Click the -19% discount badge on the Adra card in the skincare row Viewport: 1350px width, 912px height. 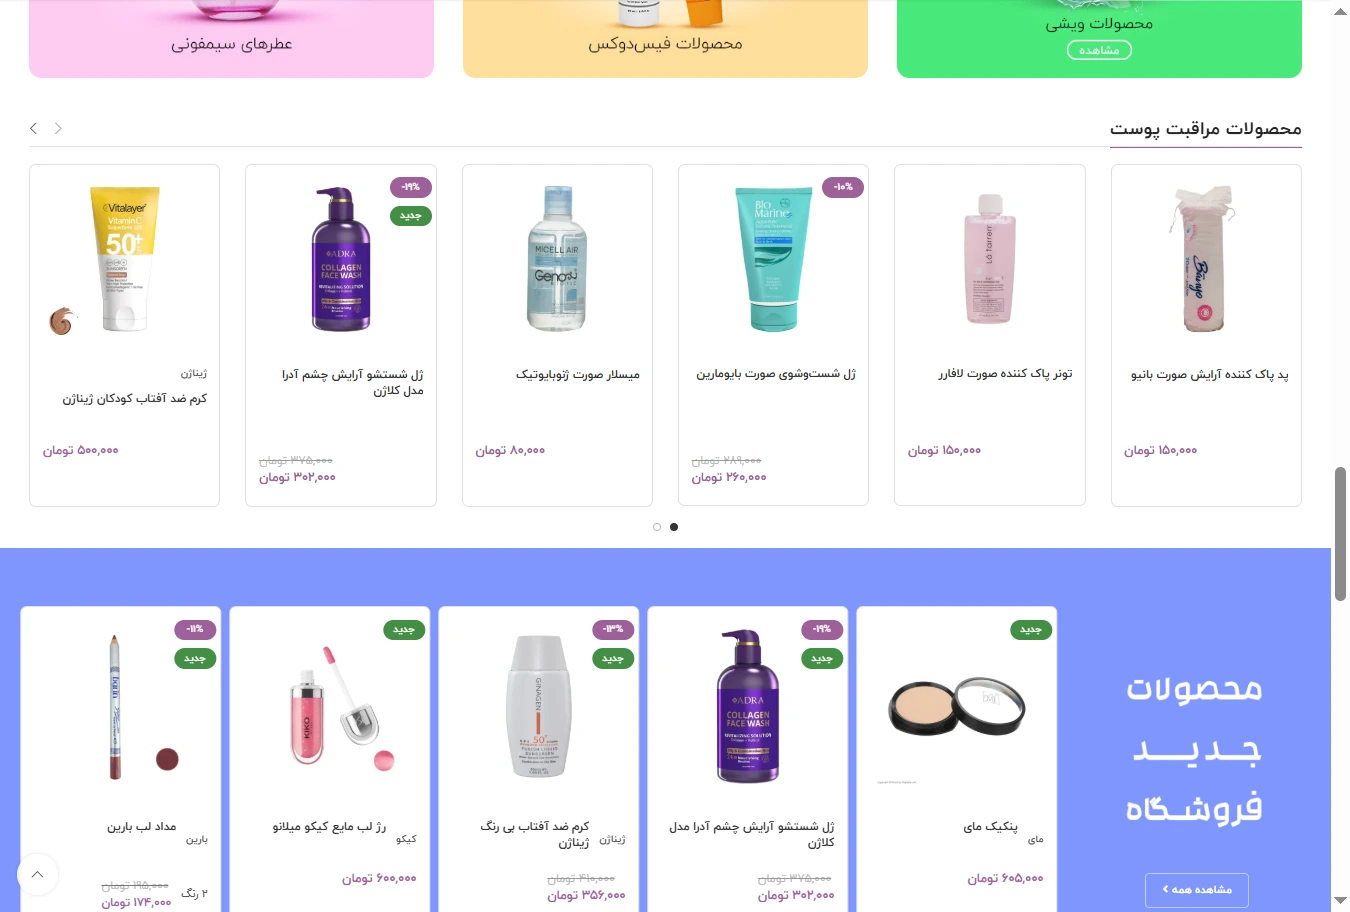(410, 187)
